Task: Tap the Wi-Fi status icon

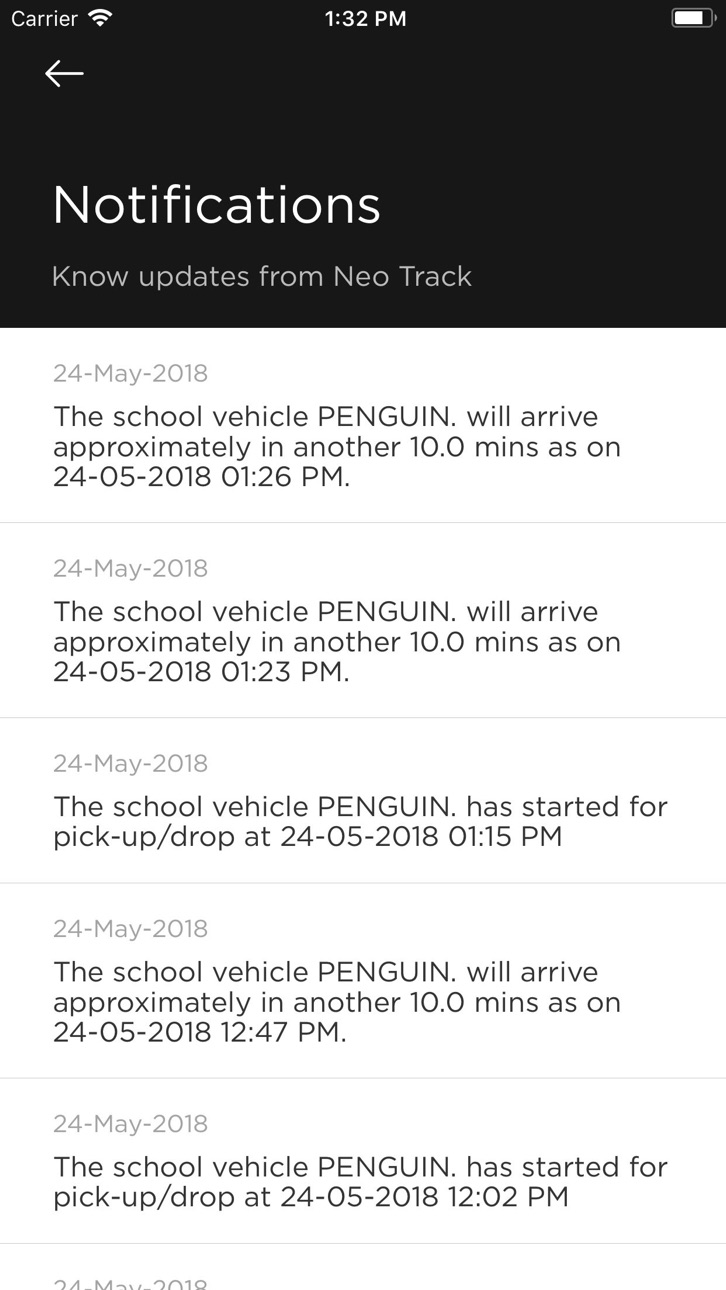Action: 100,18
